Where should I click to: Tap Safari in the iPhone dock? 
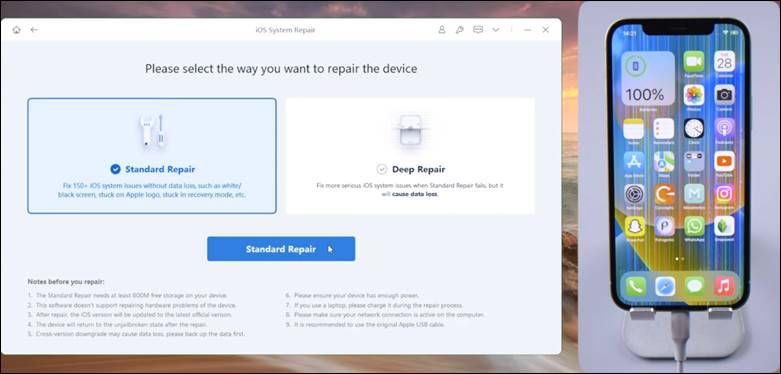[665, 286]
